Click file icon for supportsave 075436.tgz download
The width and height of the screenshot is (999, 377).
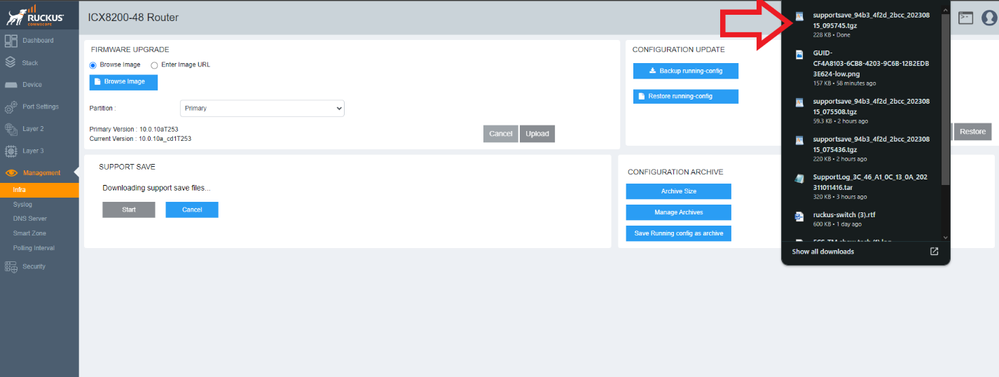799,141
